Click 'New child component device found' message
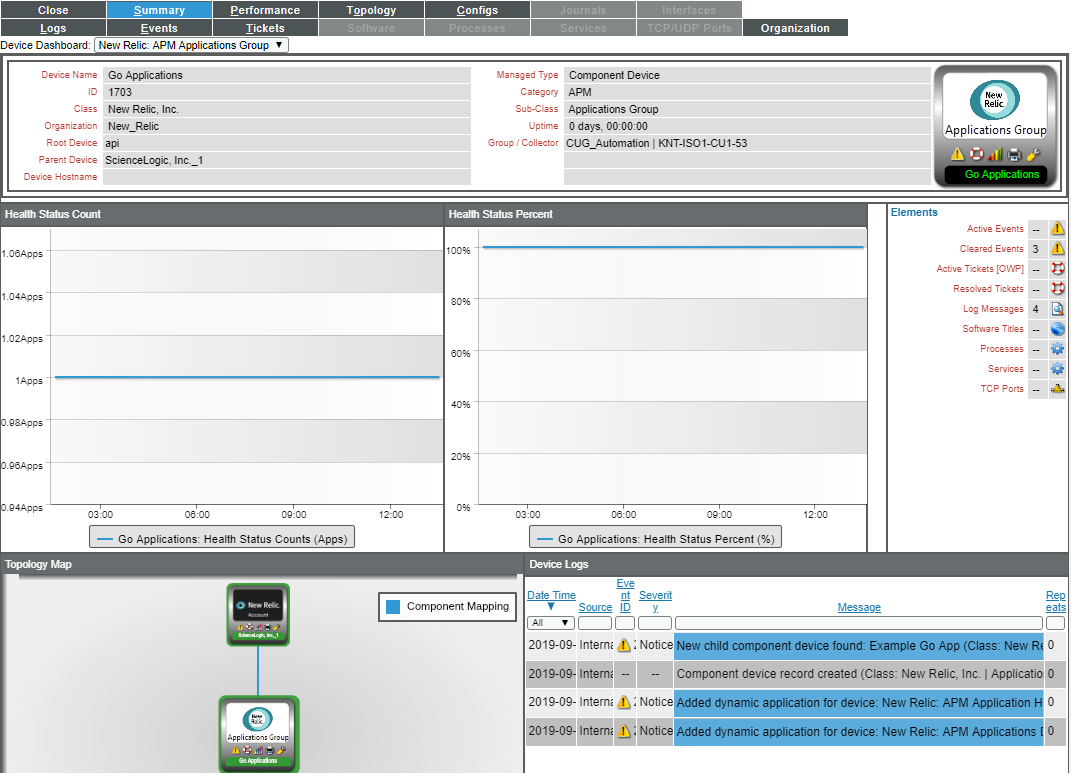Screen dimensions: 1071x774 point(859,646)
